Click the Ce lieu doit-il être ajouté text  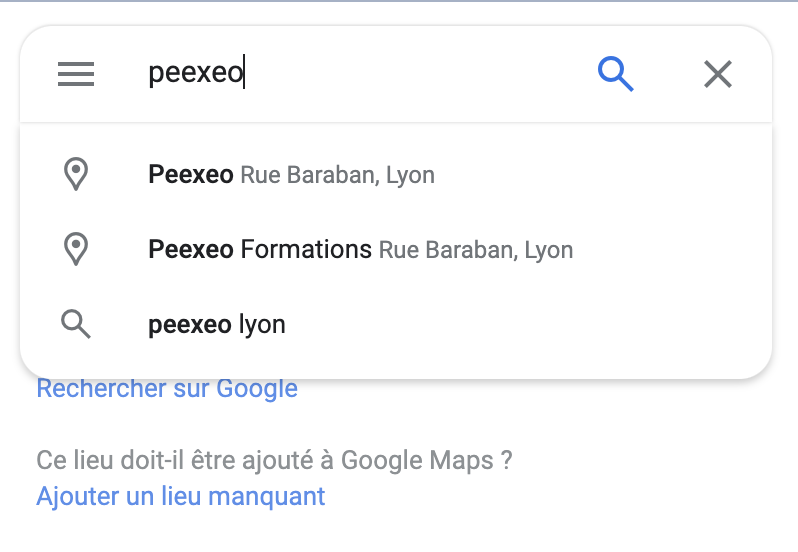[x=274, y=460]
